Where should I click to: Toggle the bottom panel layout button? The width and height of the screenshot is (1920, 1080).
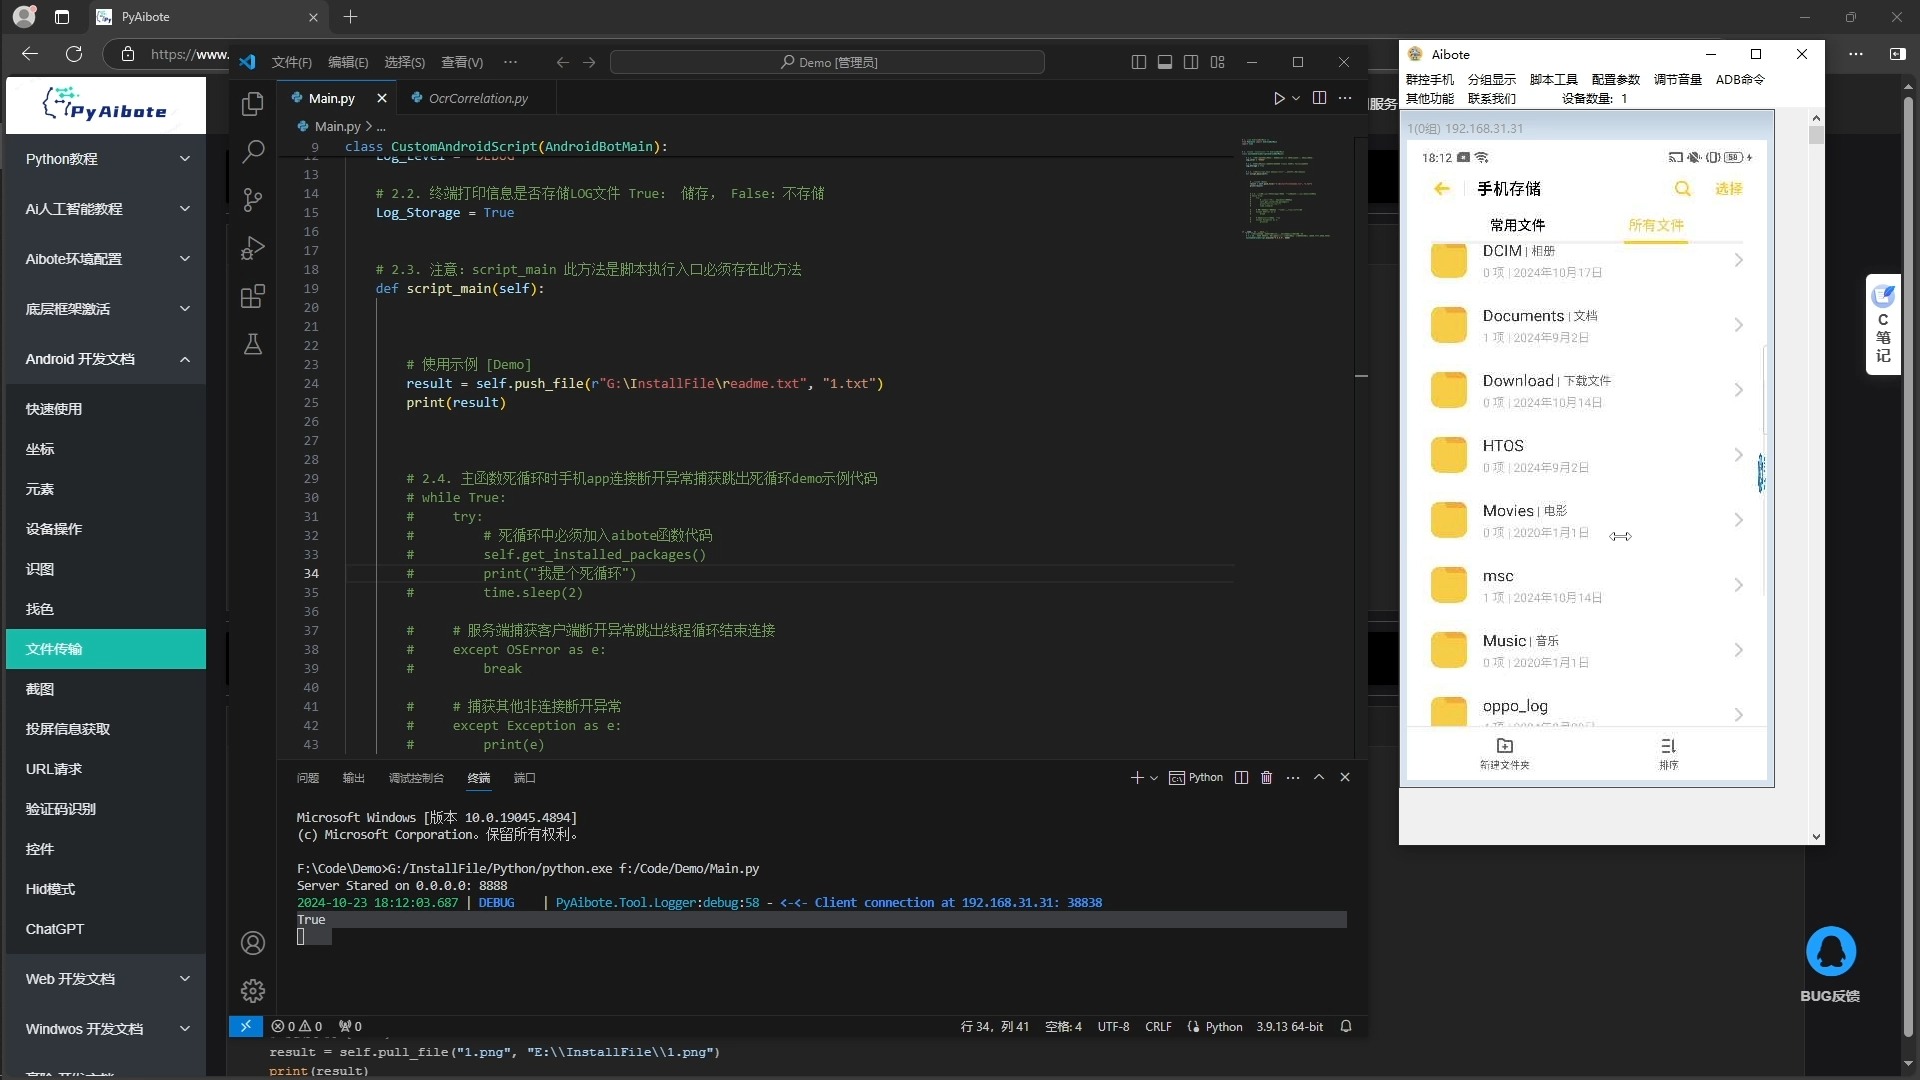(1165, 62)
